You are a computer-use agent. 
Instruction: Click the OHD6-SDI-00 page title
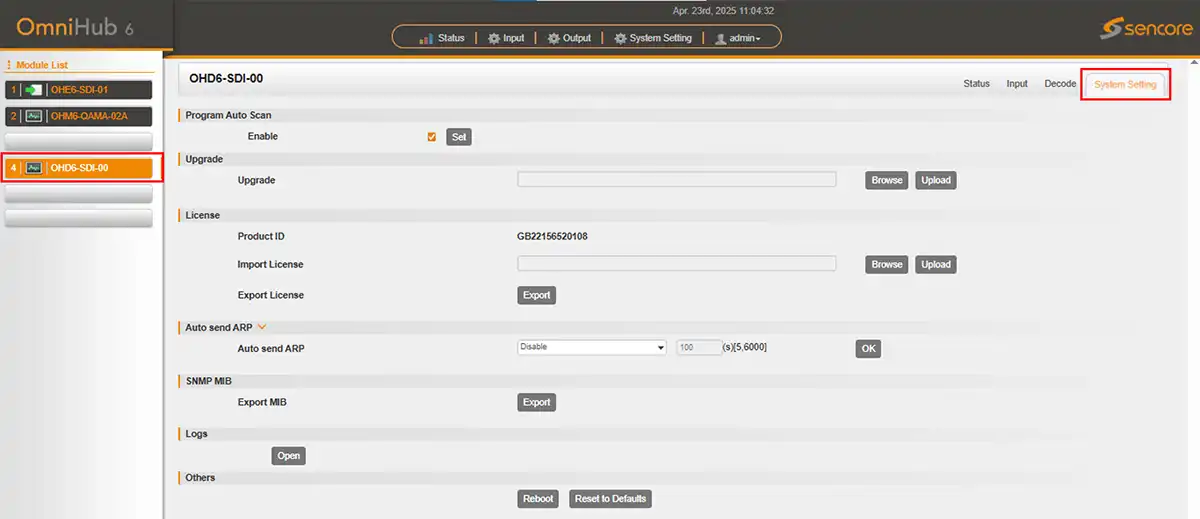[226, 78]
